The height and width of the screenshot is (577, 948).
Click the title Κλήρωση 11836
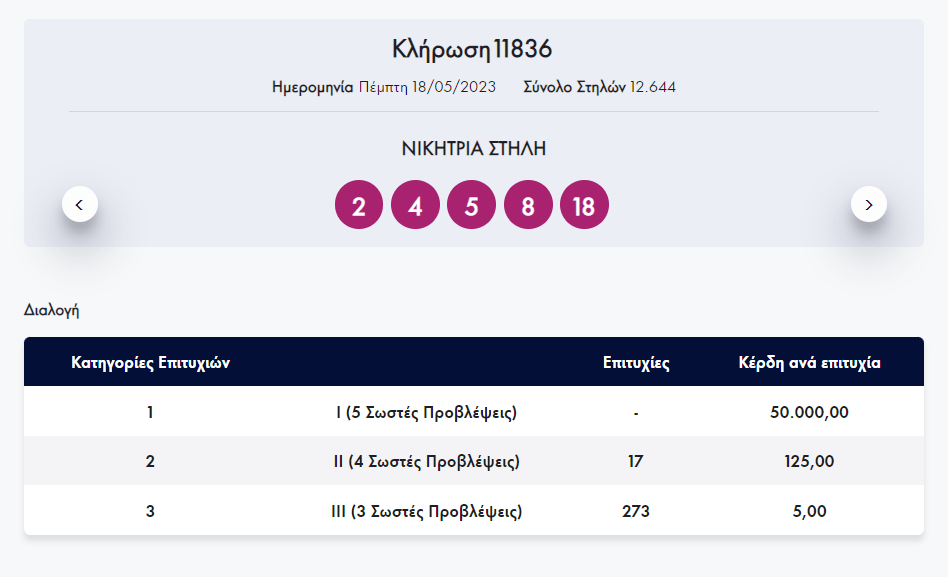tap(473, 49)
